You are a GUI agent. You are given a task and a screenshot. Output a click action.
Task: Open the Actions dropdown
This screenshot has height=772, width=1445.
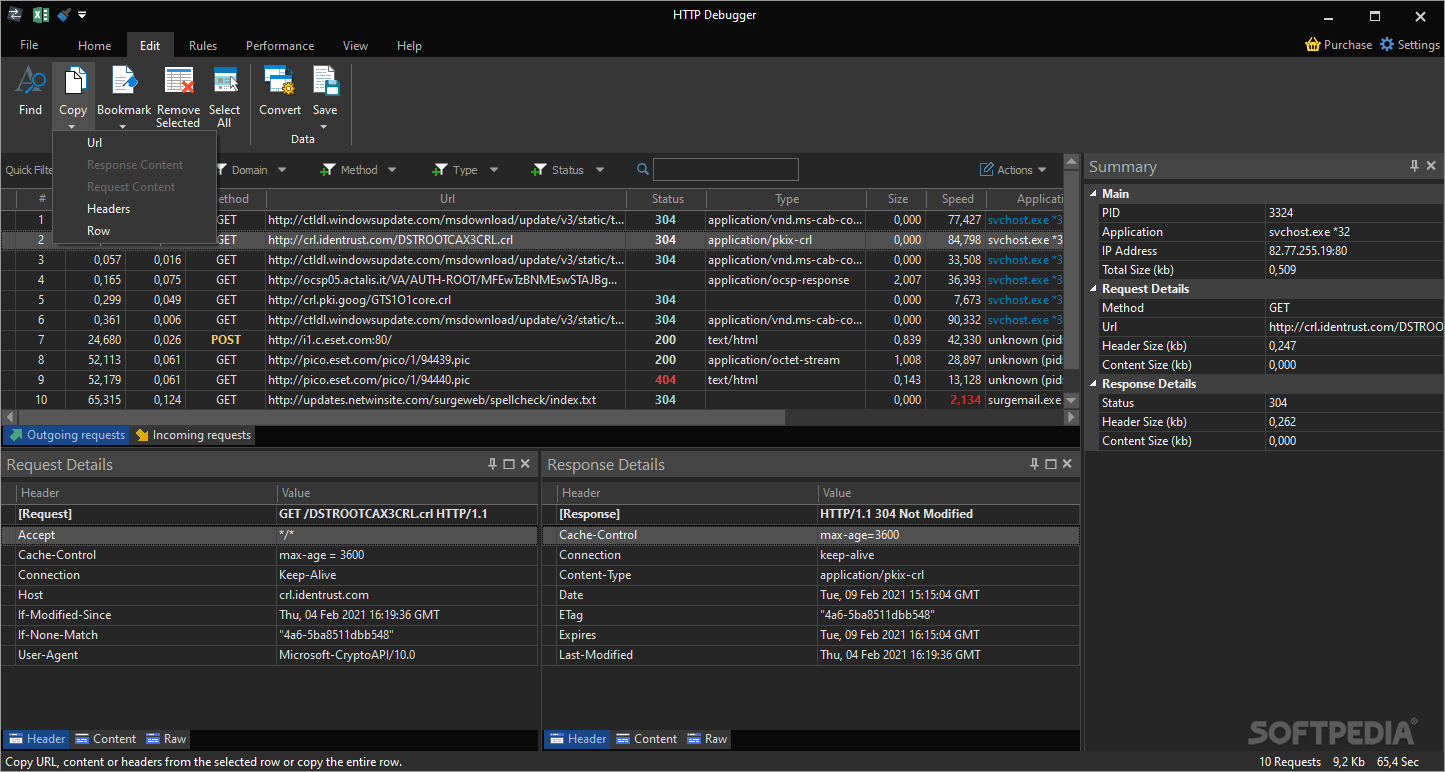point(1014,170)
